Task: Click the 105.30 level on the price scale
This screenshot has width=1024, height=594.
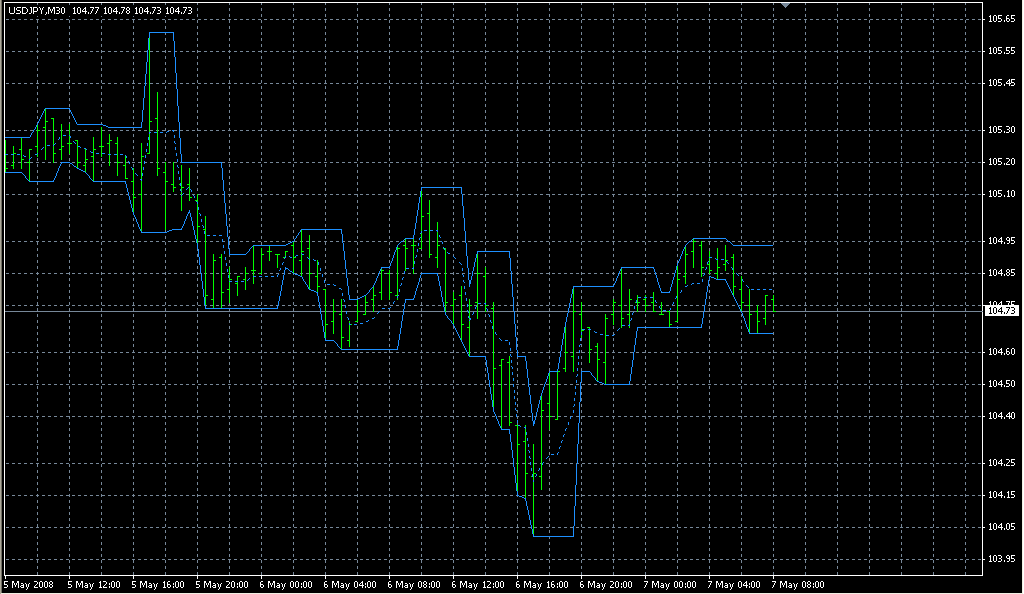Action: tap(1001, 130)
